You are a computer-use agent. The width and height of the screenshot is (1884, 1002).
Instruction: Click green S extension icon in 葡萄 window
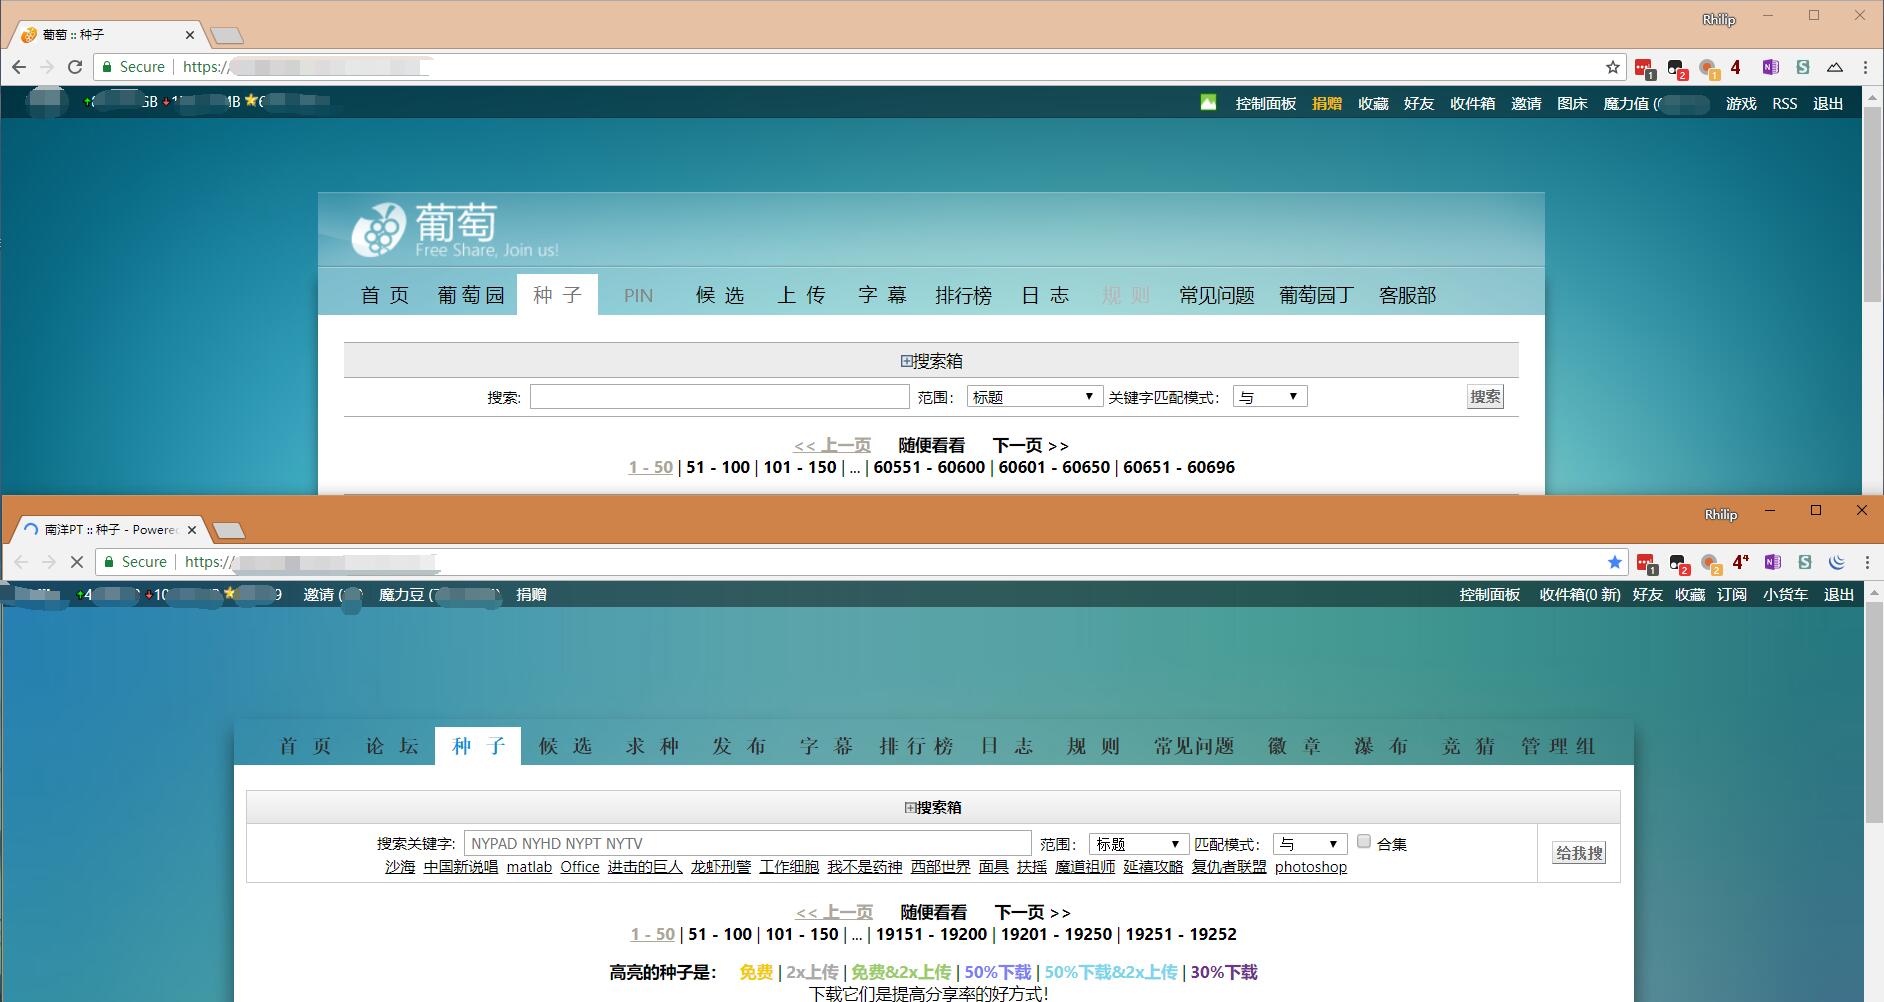point(1803,67)
